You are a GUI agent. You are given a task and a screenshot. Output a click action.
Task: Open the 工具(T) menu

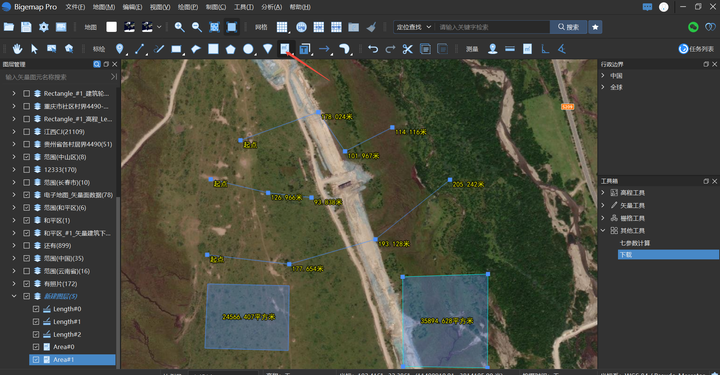click(x=244, y=7)
